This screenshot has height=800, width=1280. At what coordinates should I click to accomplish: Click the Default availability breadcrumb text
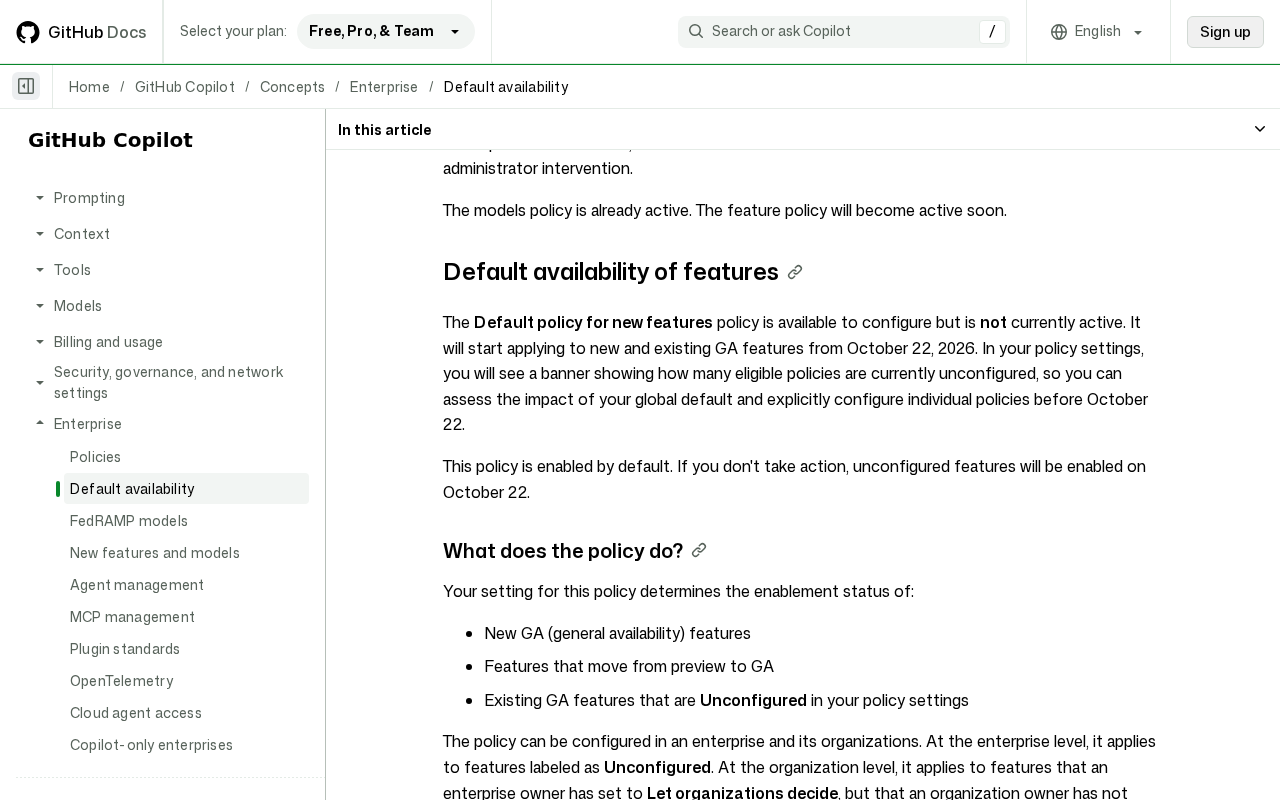(x=506, y=87)
